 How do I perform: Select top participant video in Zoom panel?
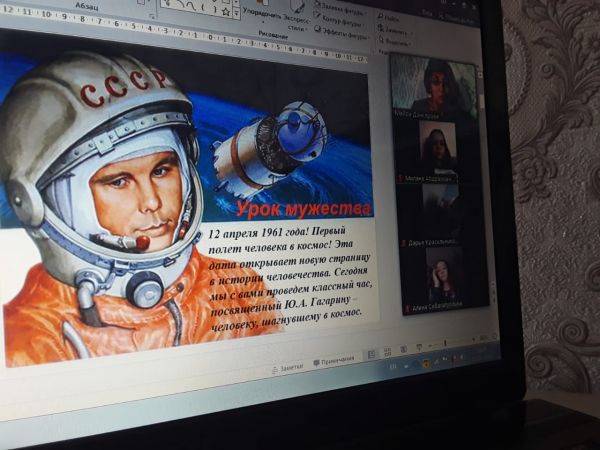(432, 84)
